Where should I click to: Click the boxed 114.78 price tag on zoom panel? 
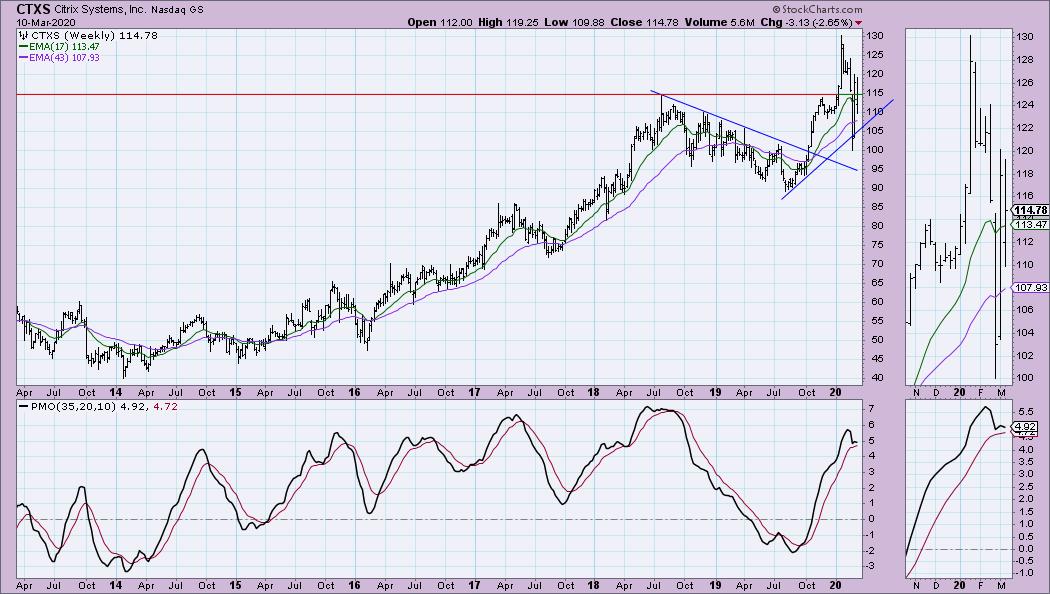pos(1031,210)
